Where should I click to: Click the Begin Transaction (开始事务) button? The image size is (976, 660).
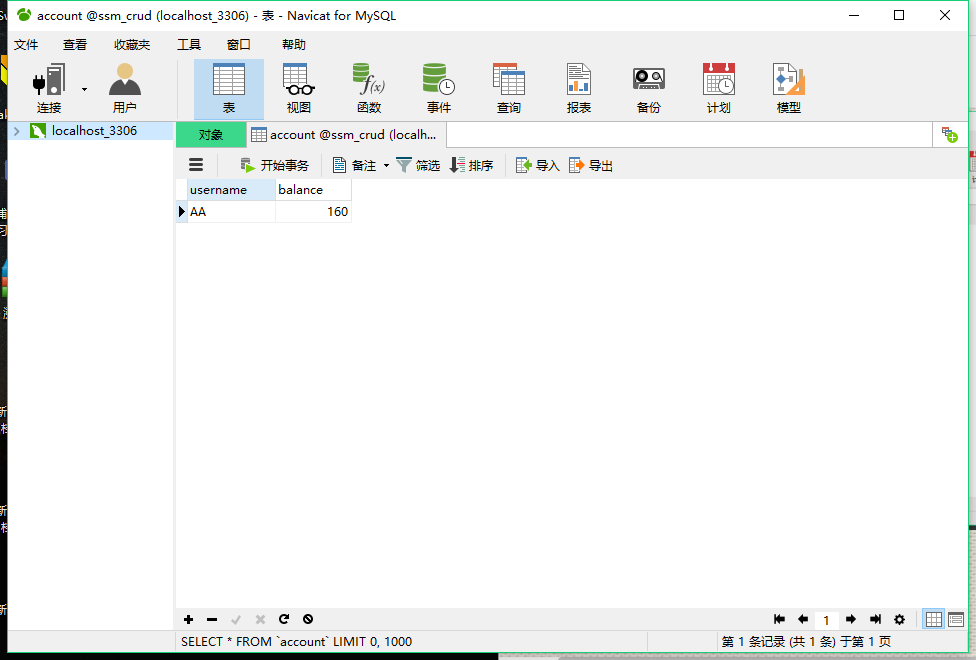point(274,165)
